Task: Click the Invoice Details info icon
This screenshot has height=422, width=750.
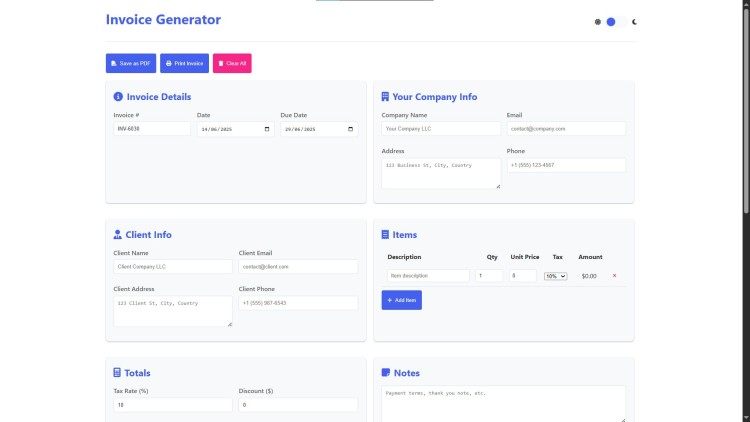Action: (x=118, y=97)
